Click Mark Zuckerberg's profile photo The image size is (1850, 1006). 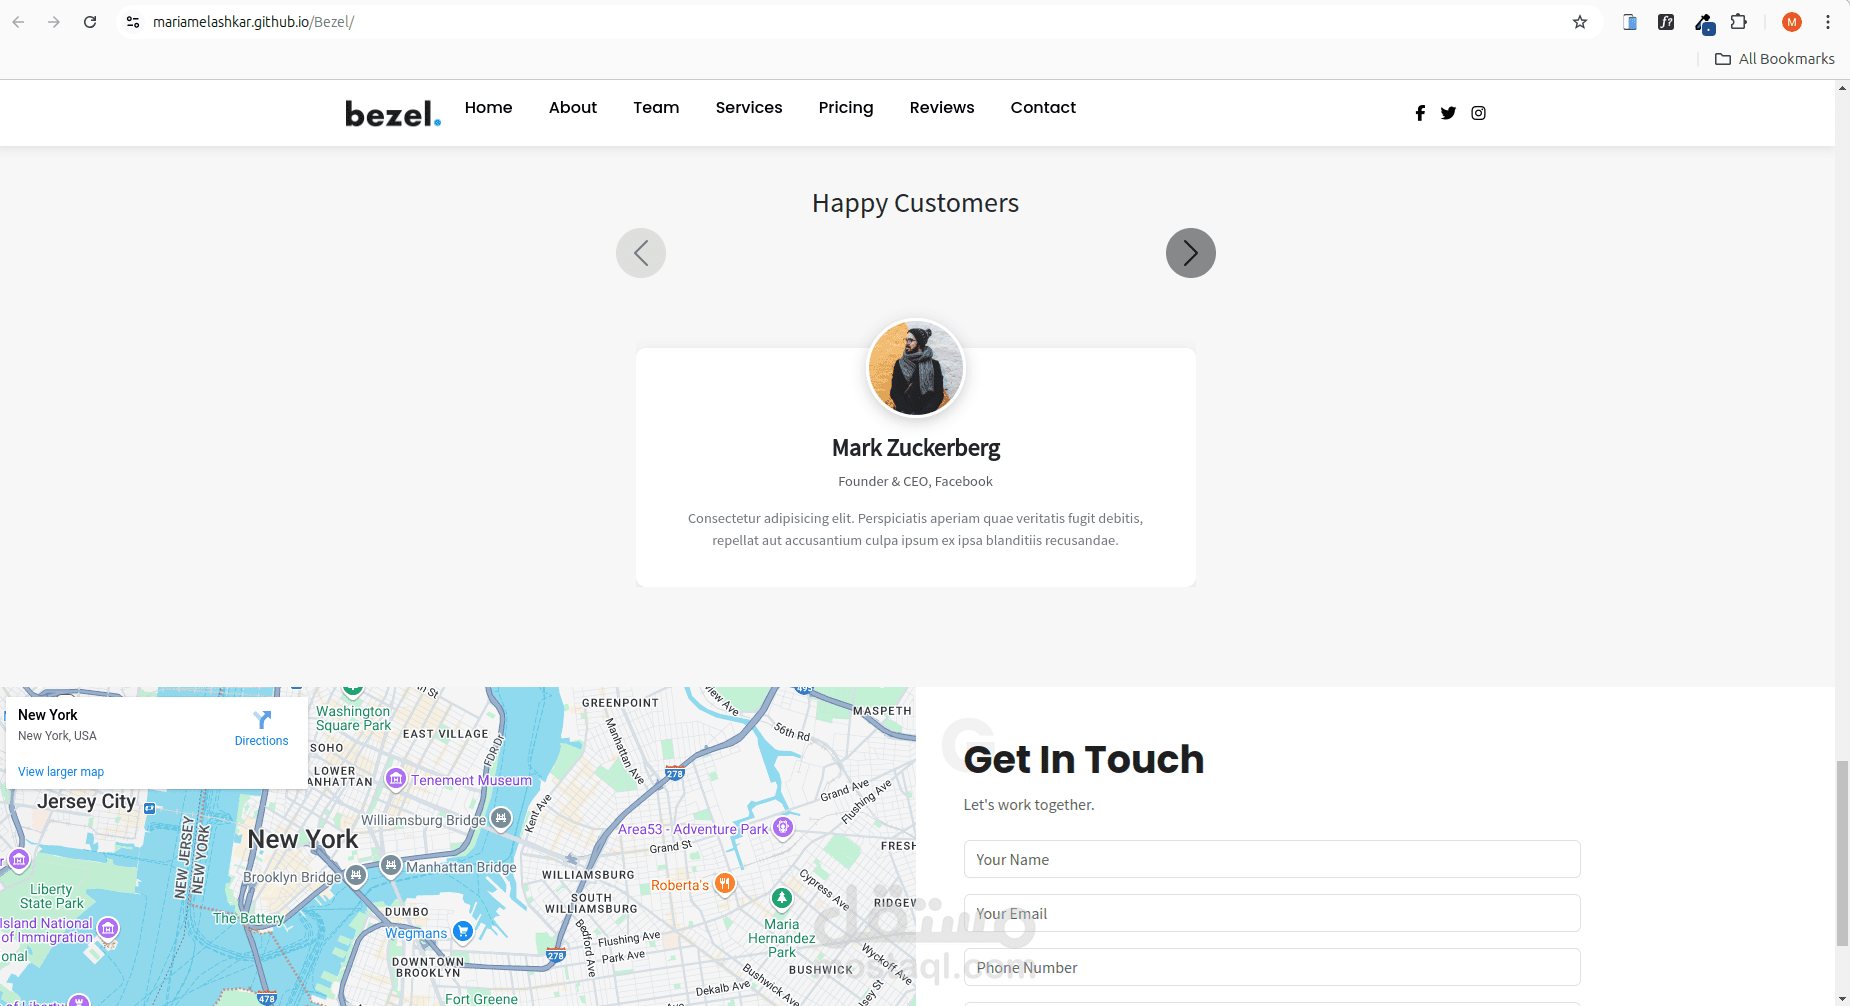(x=916, y=368)
